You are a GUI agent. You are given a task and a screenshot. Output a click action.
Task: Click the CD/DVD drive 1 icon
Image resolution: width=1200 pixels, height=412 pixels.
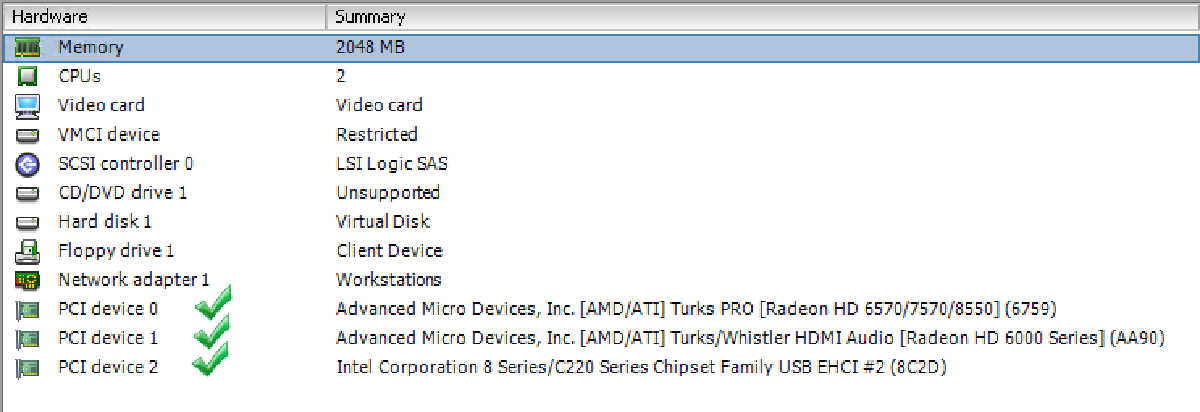27,192
